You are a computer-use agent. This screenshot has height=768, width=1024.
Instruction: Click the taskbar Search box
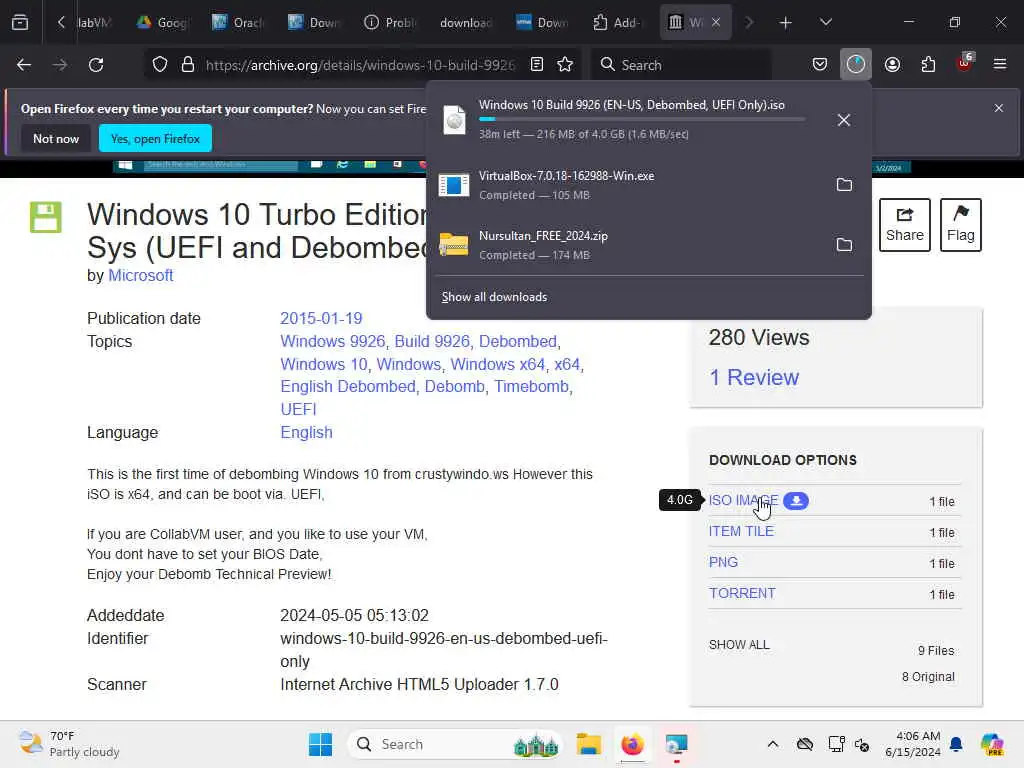[x=456, y=744]
